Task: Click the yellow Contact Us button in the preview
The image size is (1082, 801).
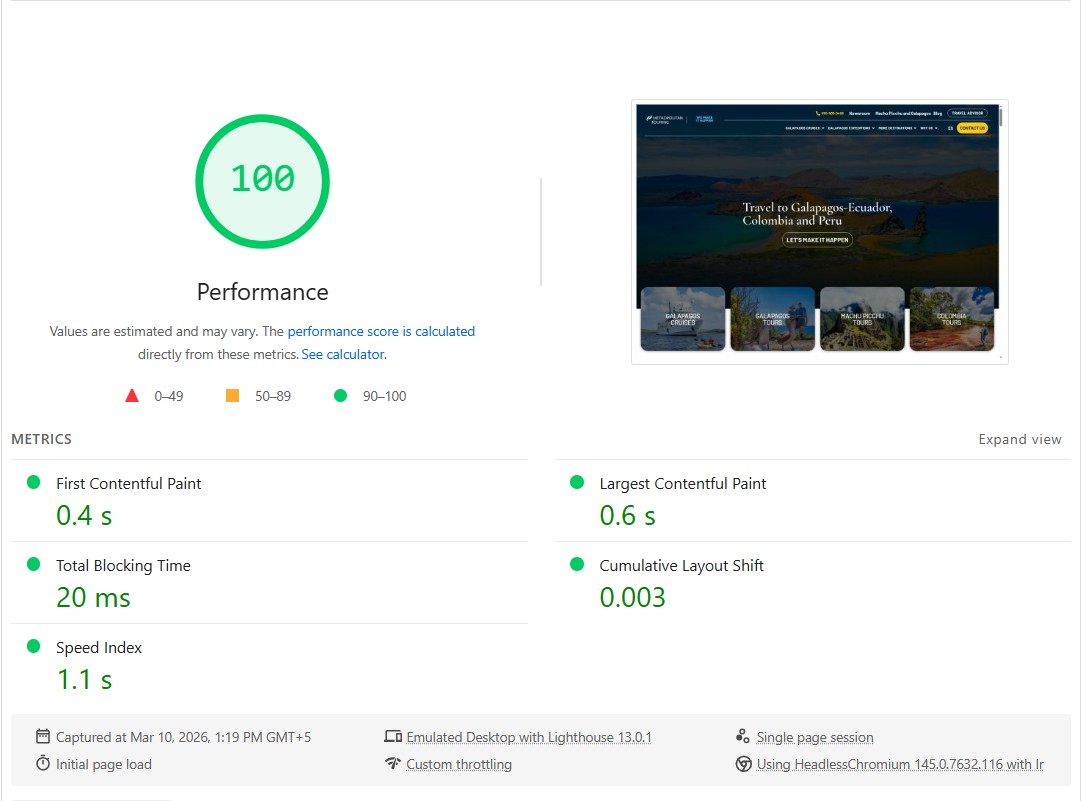Action: 972,128
